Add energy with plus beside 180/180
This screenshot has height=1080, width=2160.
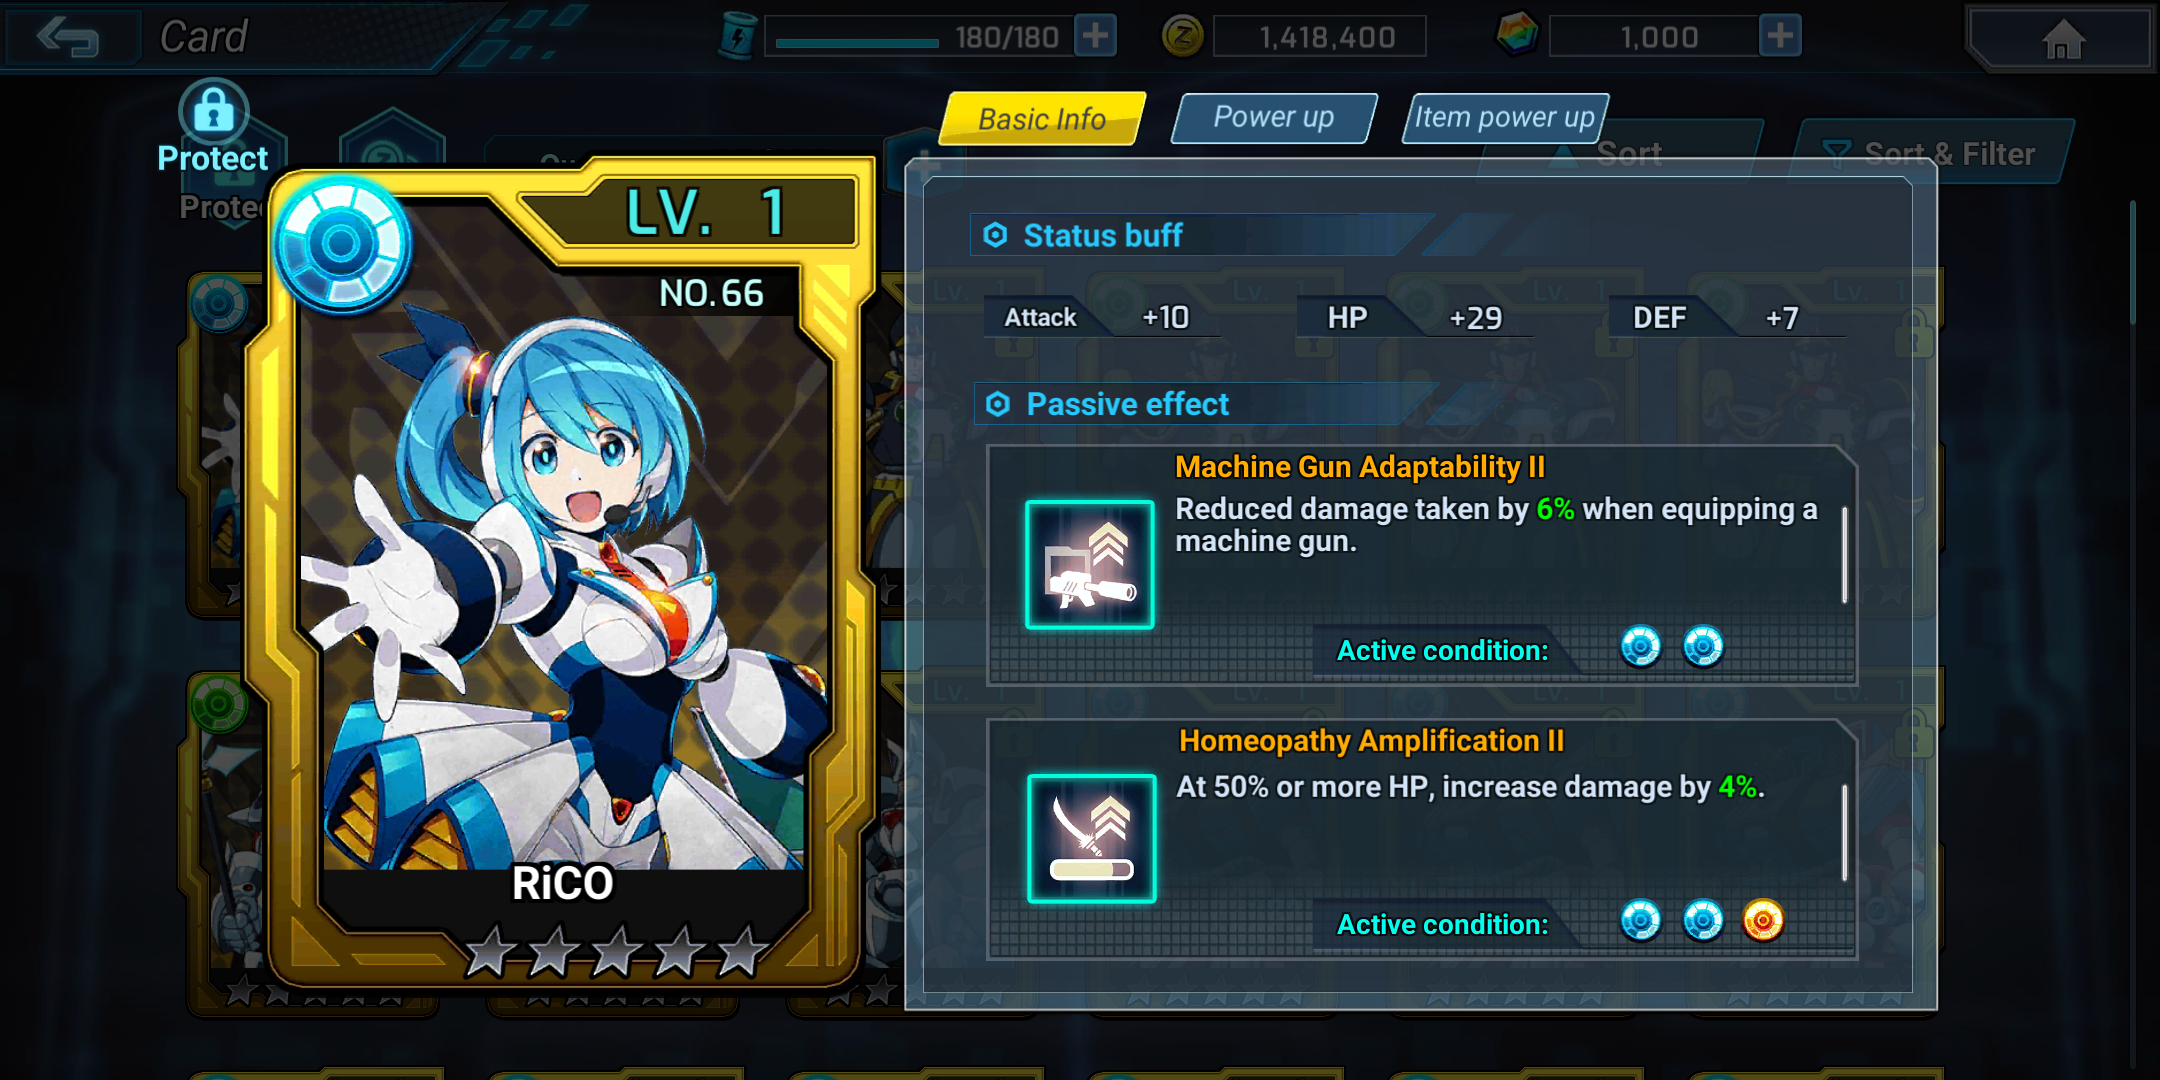(1096, 36)
